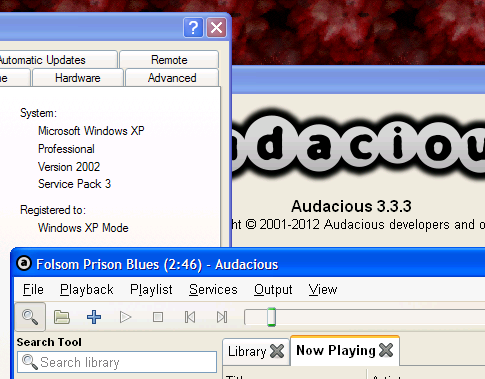Toggle the Search Tool magnifier button

click(30, 317)
